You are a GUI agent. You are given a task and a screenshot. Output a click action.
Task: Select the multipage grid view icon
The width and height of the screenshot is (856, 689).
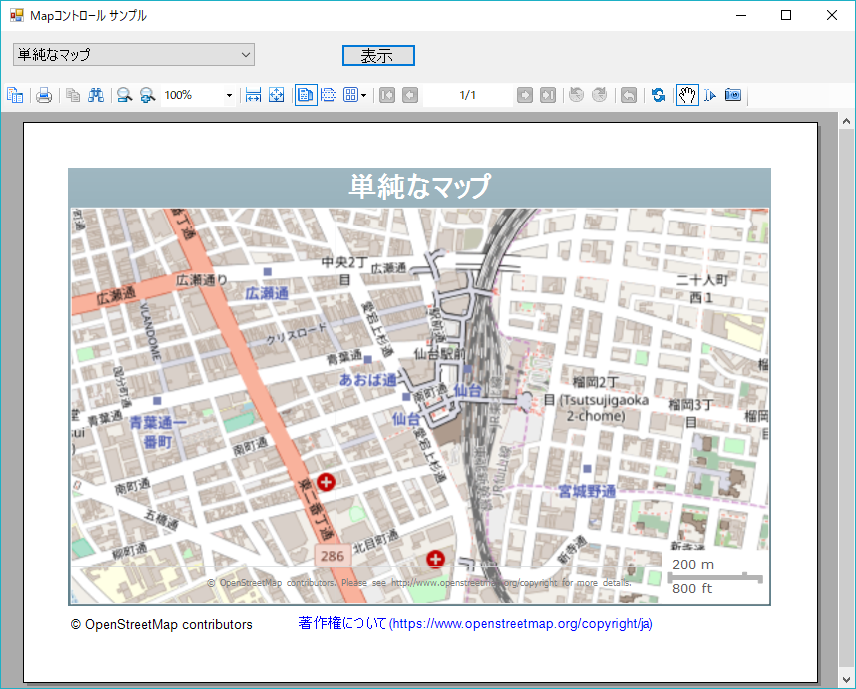[350, 95]
